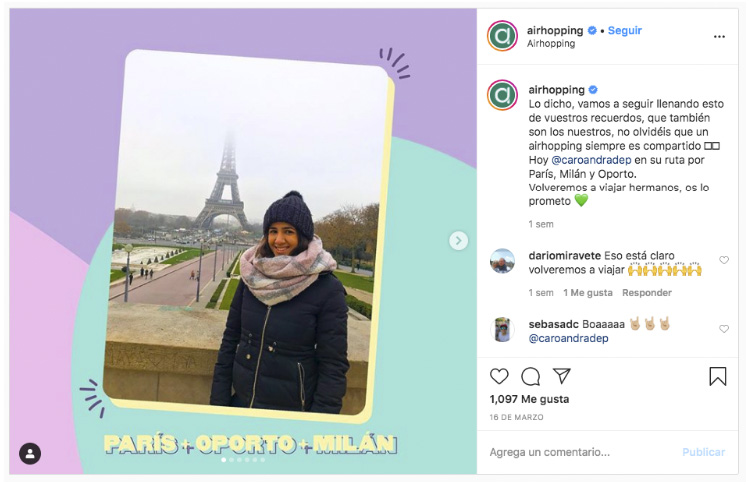Submit the comment with Publicar
Viewport: 749px width, 485px height.
(x=704, y=452)
